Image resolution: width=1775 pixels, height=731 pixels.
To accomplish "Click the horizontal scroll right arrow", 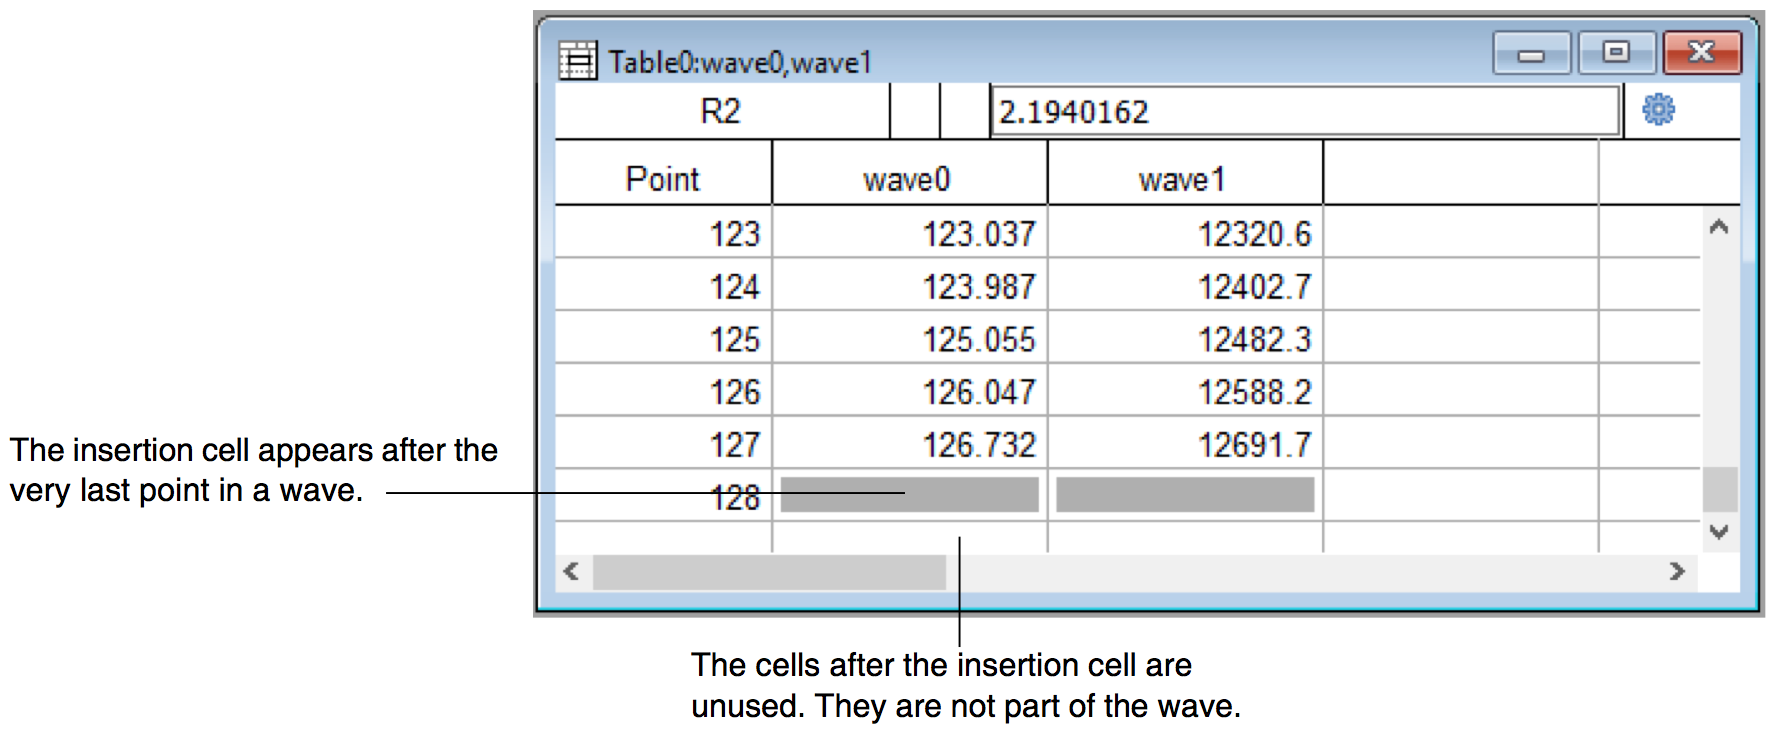I will [1677, 572].
